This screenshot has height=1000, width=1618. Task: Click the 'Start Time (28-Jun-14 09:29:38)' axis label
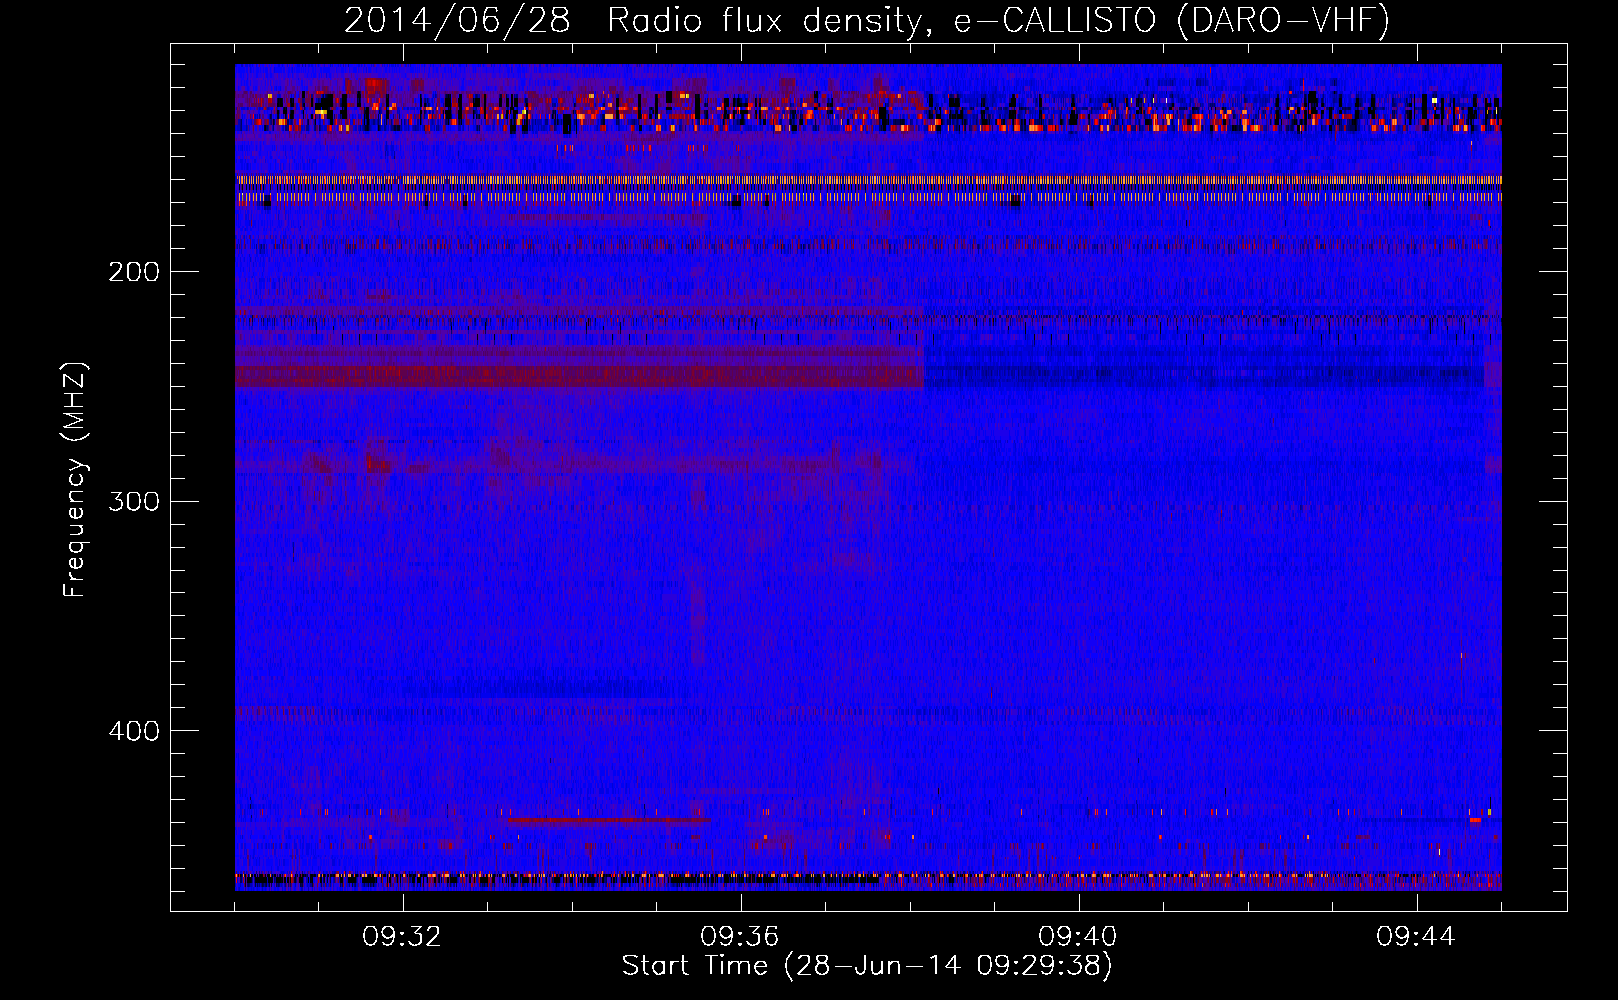point(867,966)
